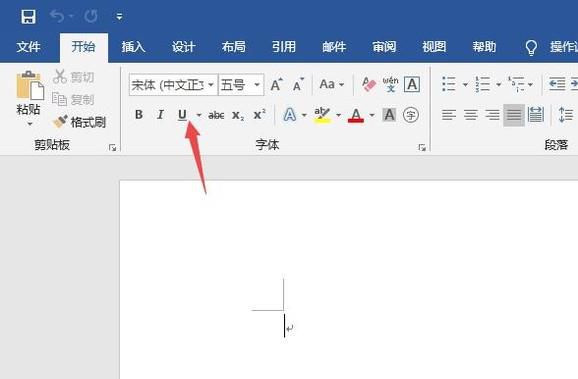The height and width of the screenshot is (379, 578).
Task: Click the Decrease Font Size icon
Action: 298,85
